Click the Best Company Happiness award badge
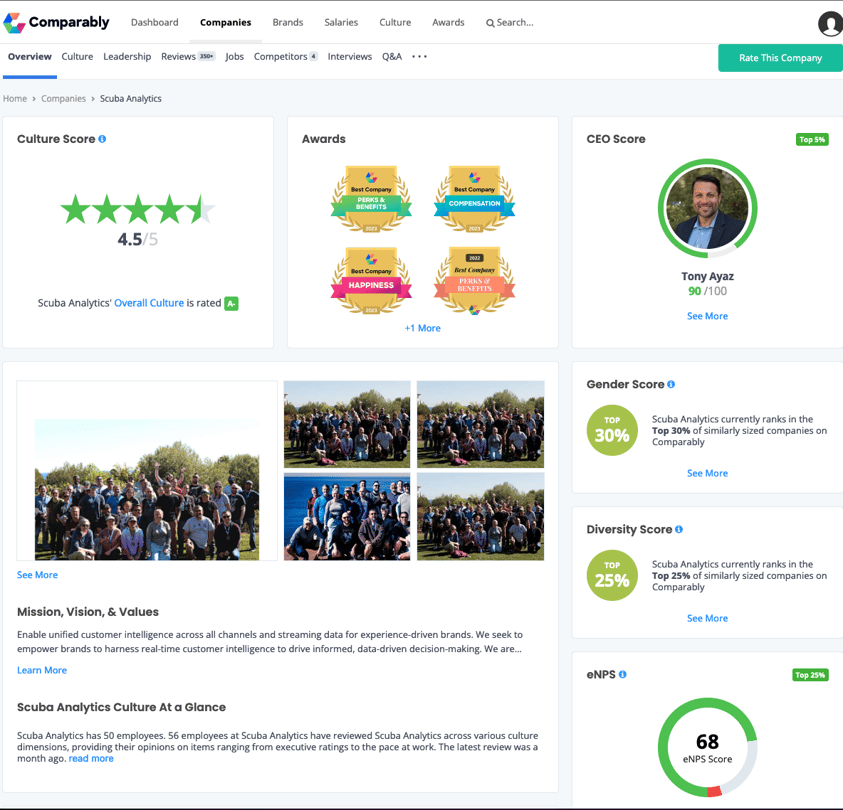The width and height of the screenshot is (843, 810). coord(371,280)
